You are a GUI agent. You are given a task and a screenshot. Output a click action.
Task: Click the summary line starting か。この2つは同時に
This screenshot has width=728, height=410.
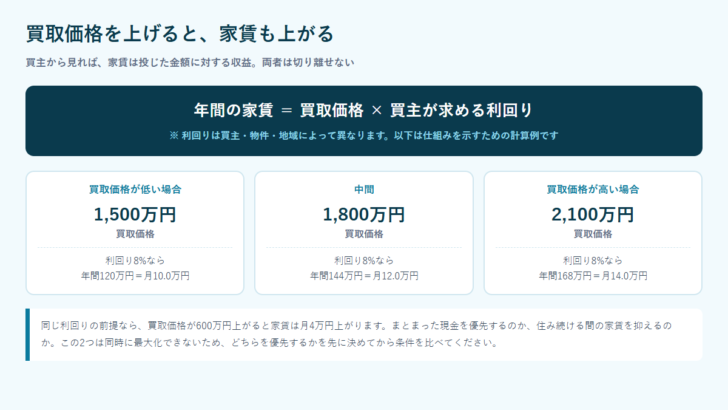(x=270, y=343)
